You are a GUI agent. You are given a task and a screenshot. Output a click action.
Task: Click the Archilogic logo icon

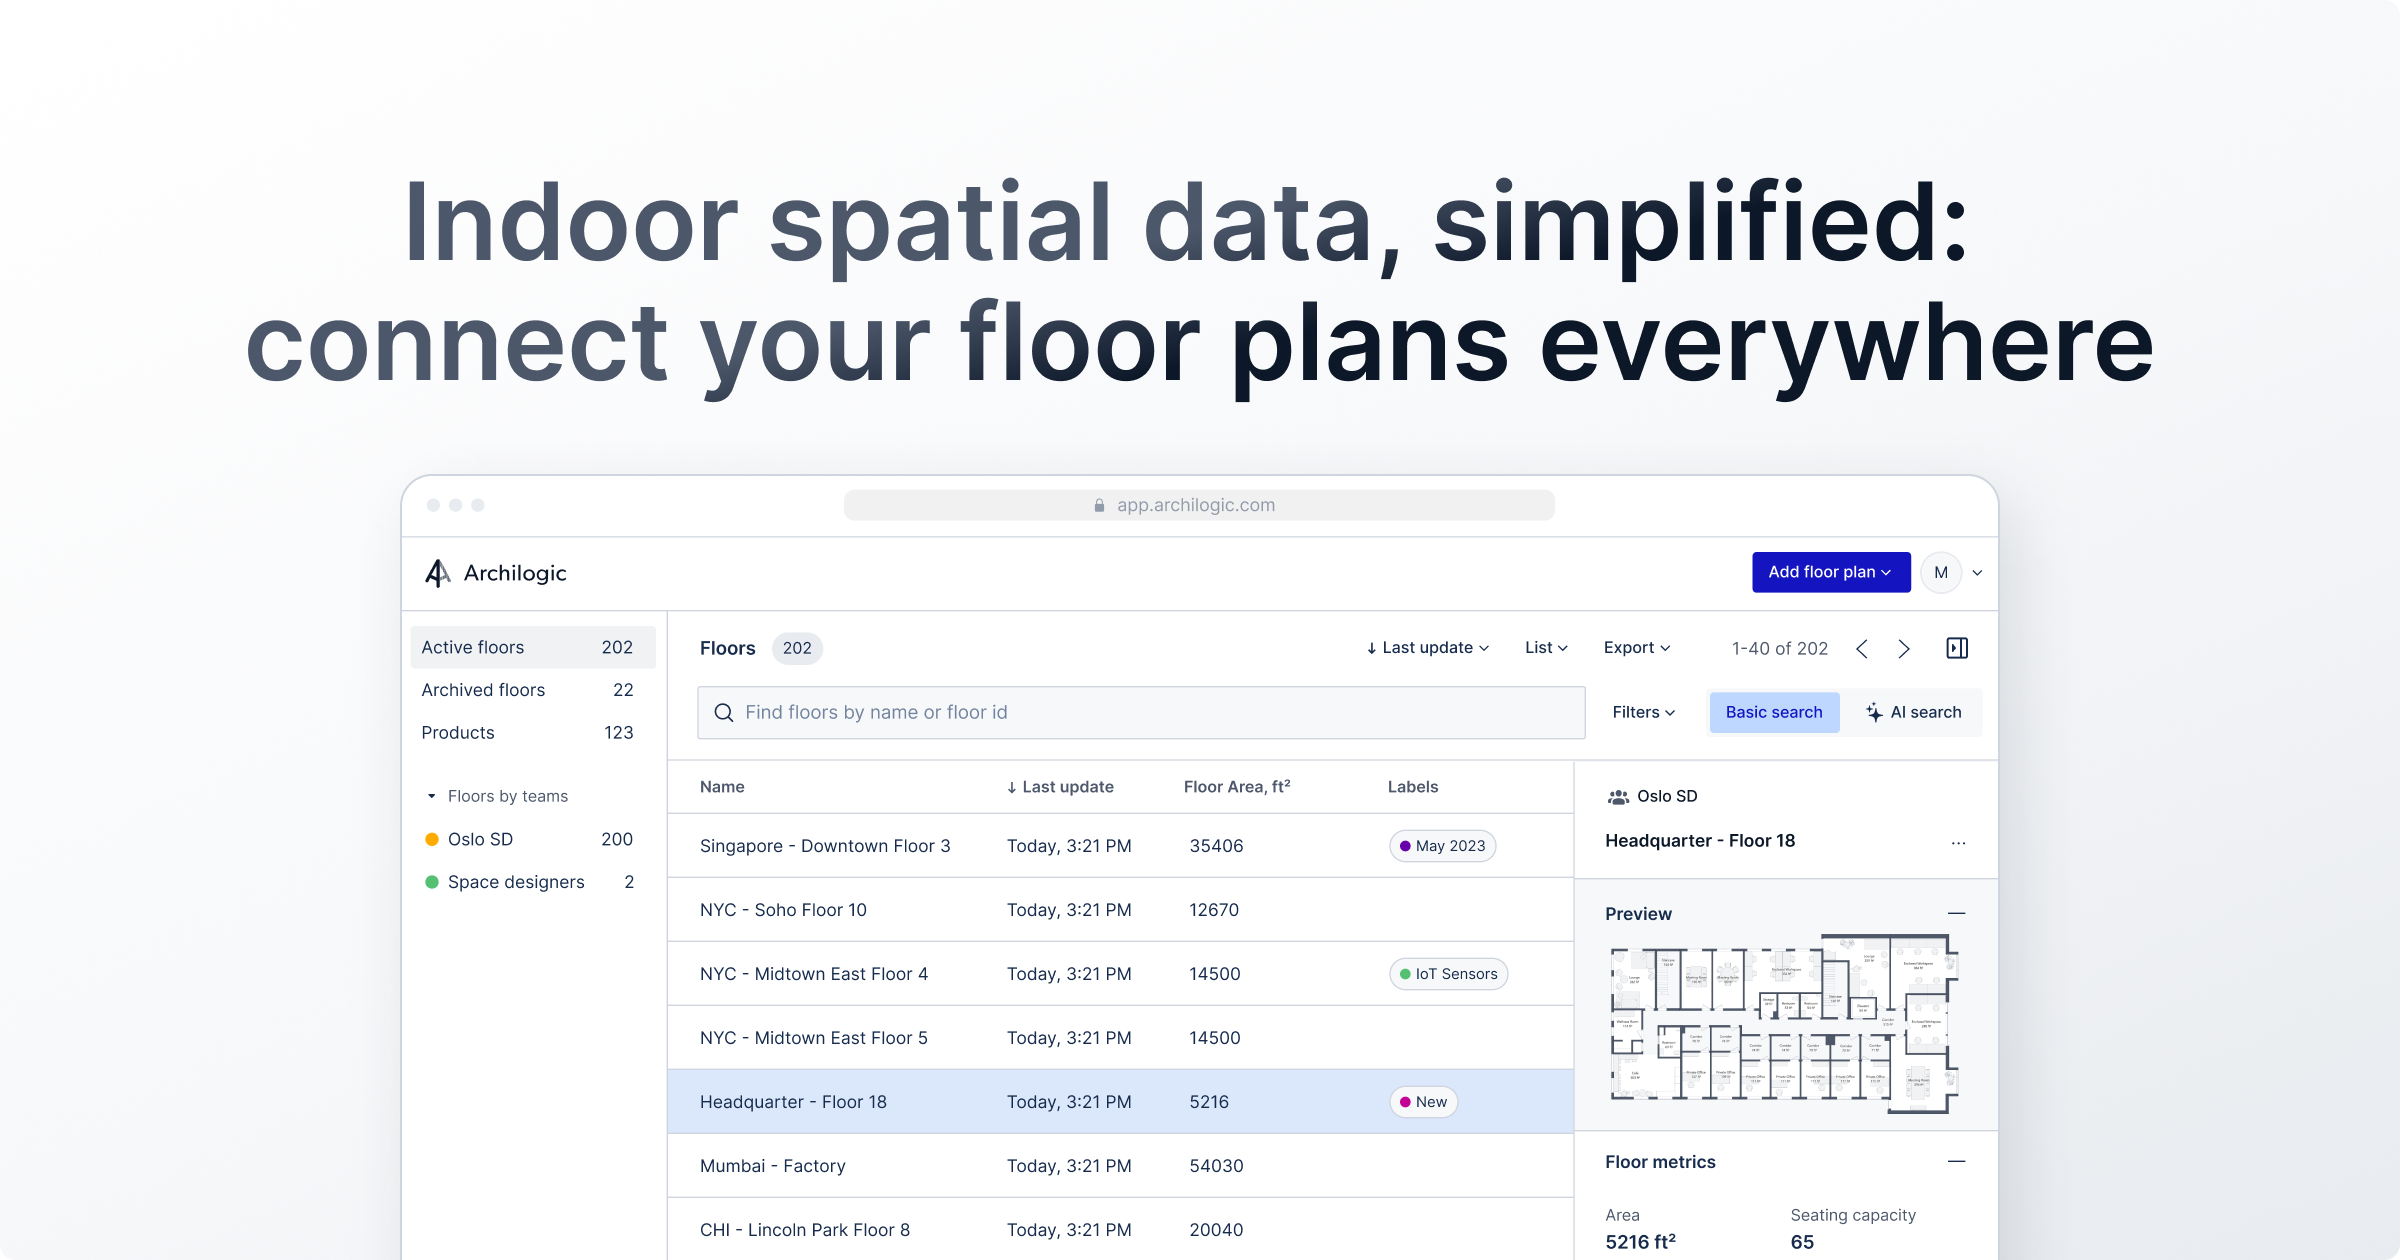[437, 573]
